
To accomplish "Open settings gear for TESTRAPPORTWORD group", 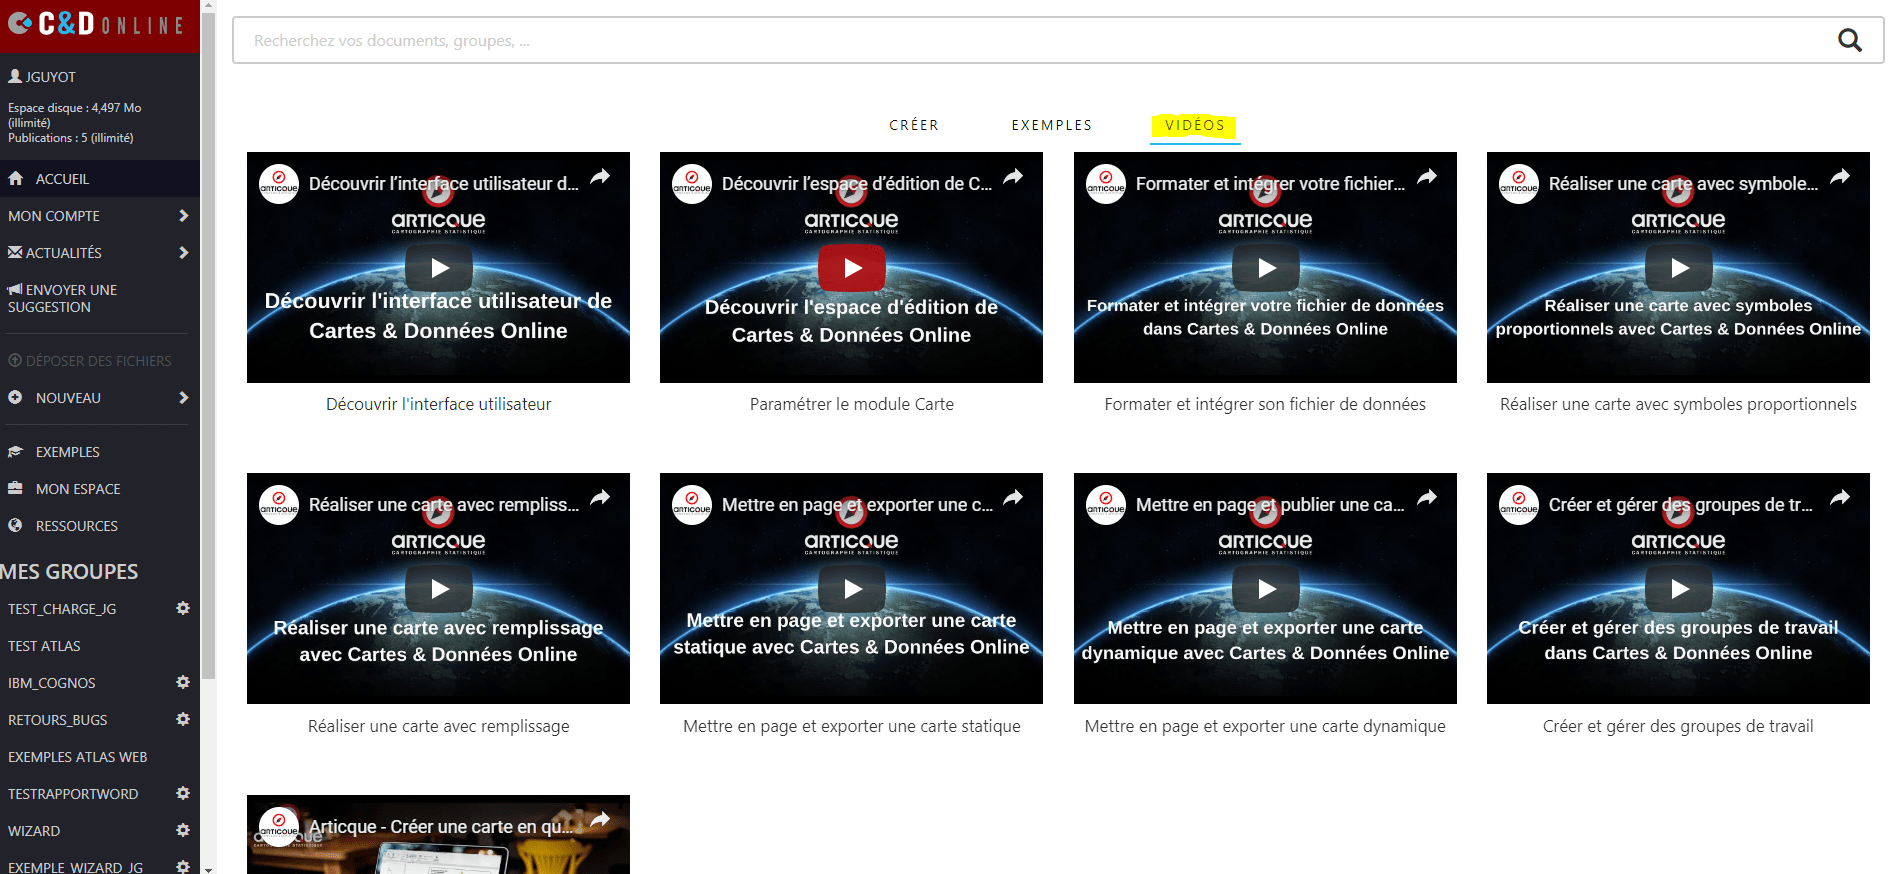I will (183, 793).
